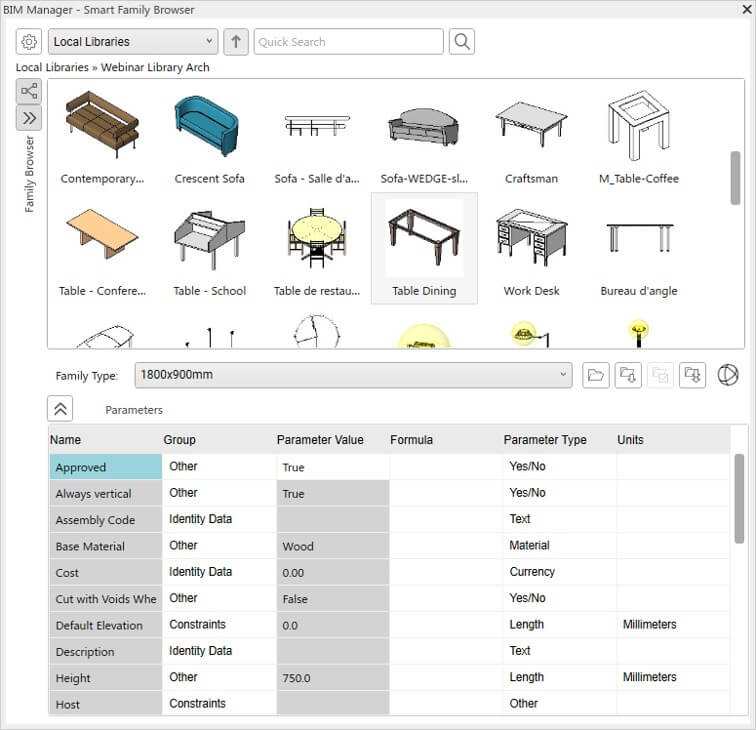Select the Assembly Code parameter name
Image resolution: width=756 pixels, height=730 pixels.
pyautogui.click(x=106, y=520)
